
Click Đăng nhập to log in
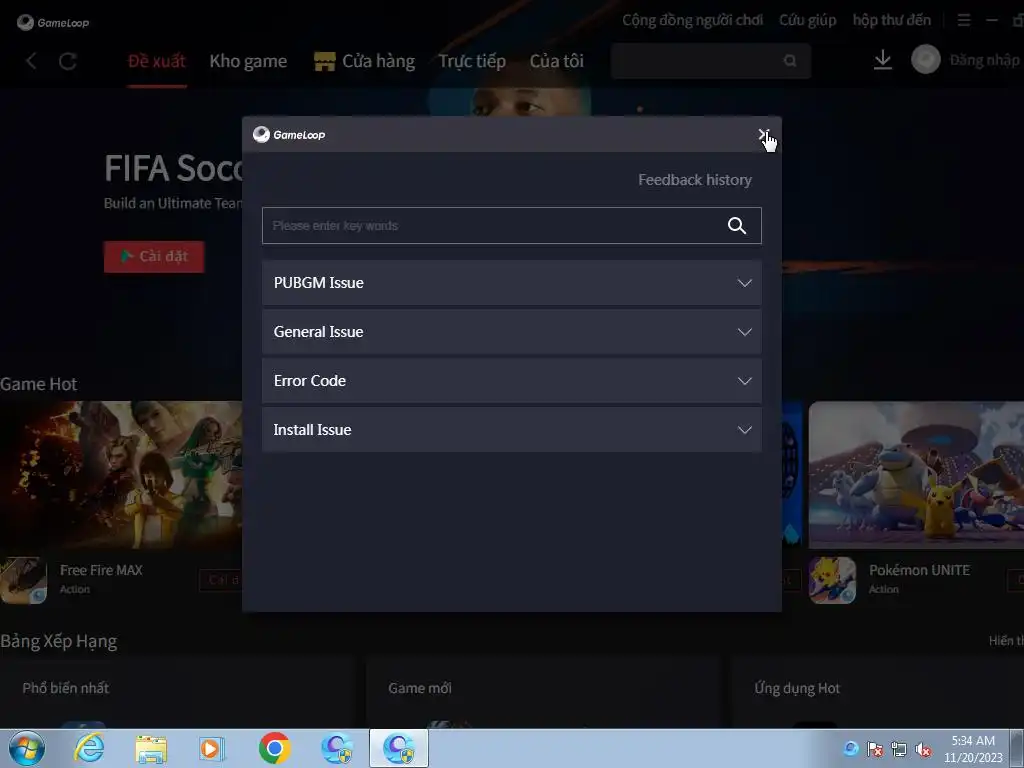tap(984, 60)
